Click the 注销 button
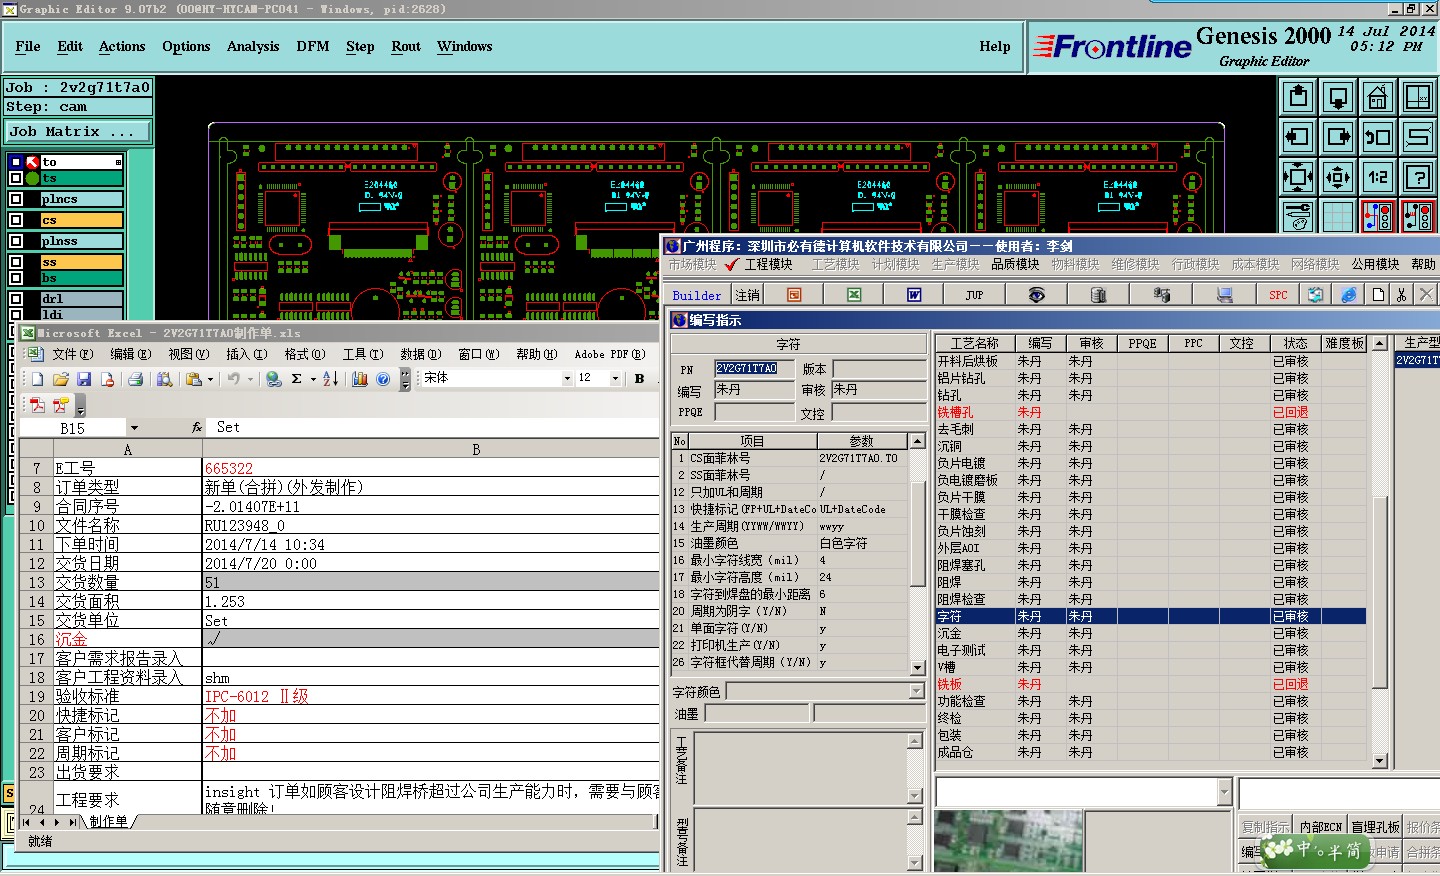Viewport: 1440px width, 876px height. [x=748, y=295]
